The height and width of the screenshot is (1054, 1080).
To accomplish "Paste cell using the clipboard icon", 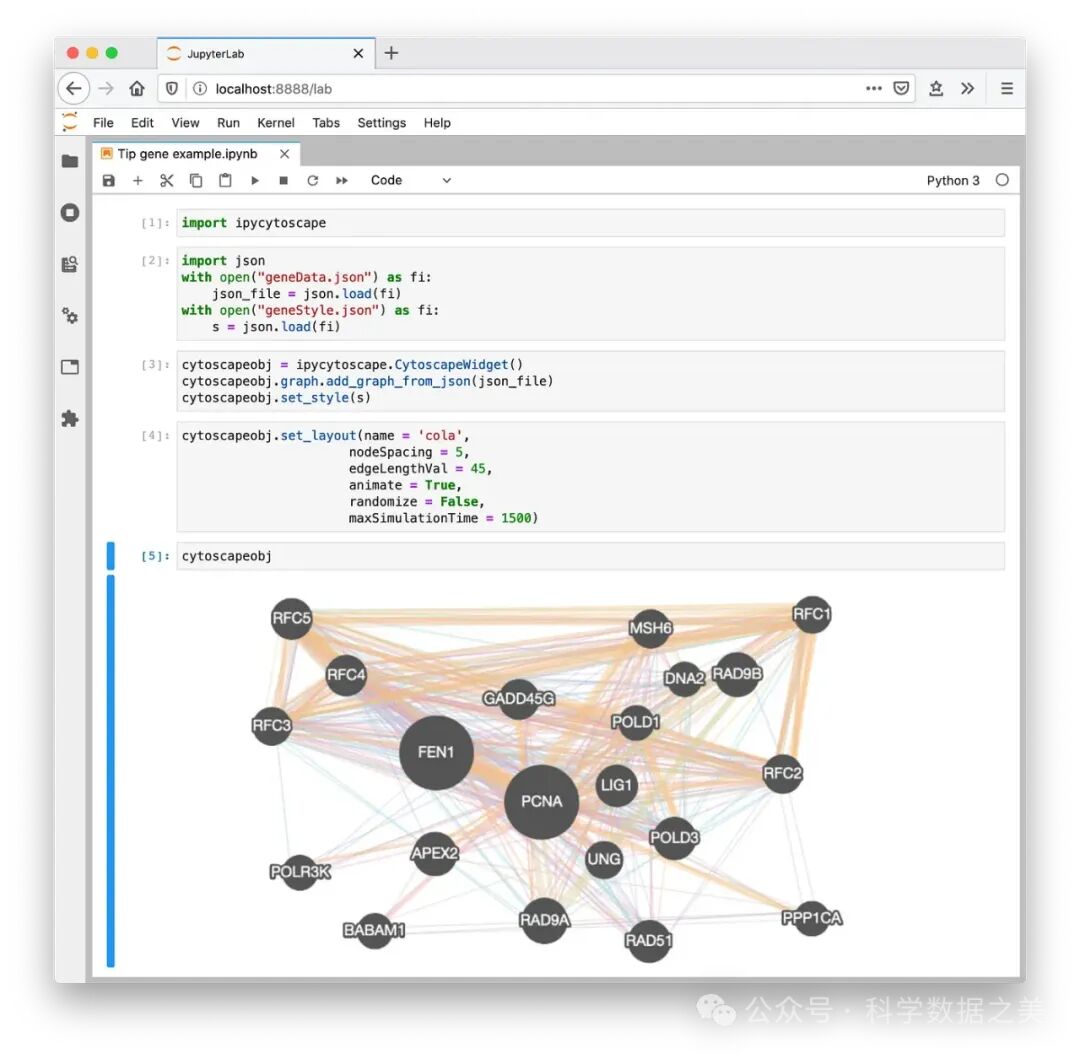I will pyautogui.click(x=225, y=181).
